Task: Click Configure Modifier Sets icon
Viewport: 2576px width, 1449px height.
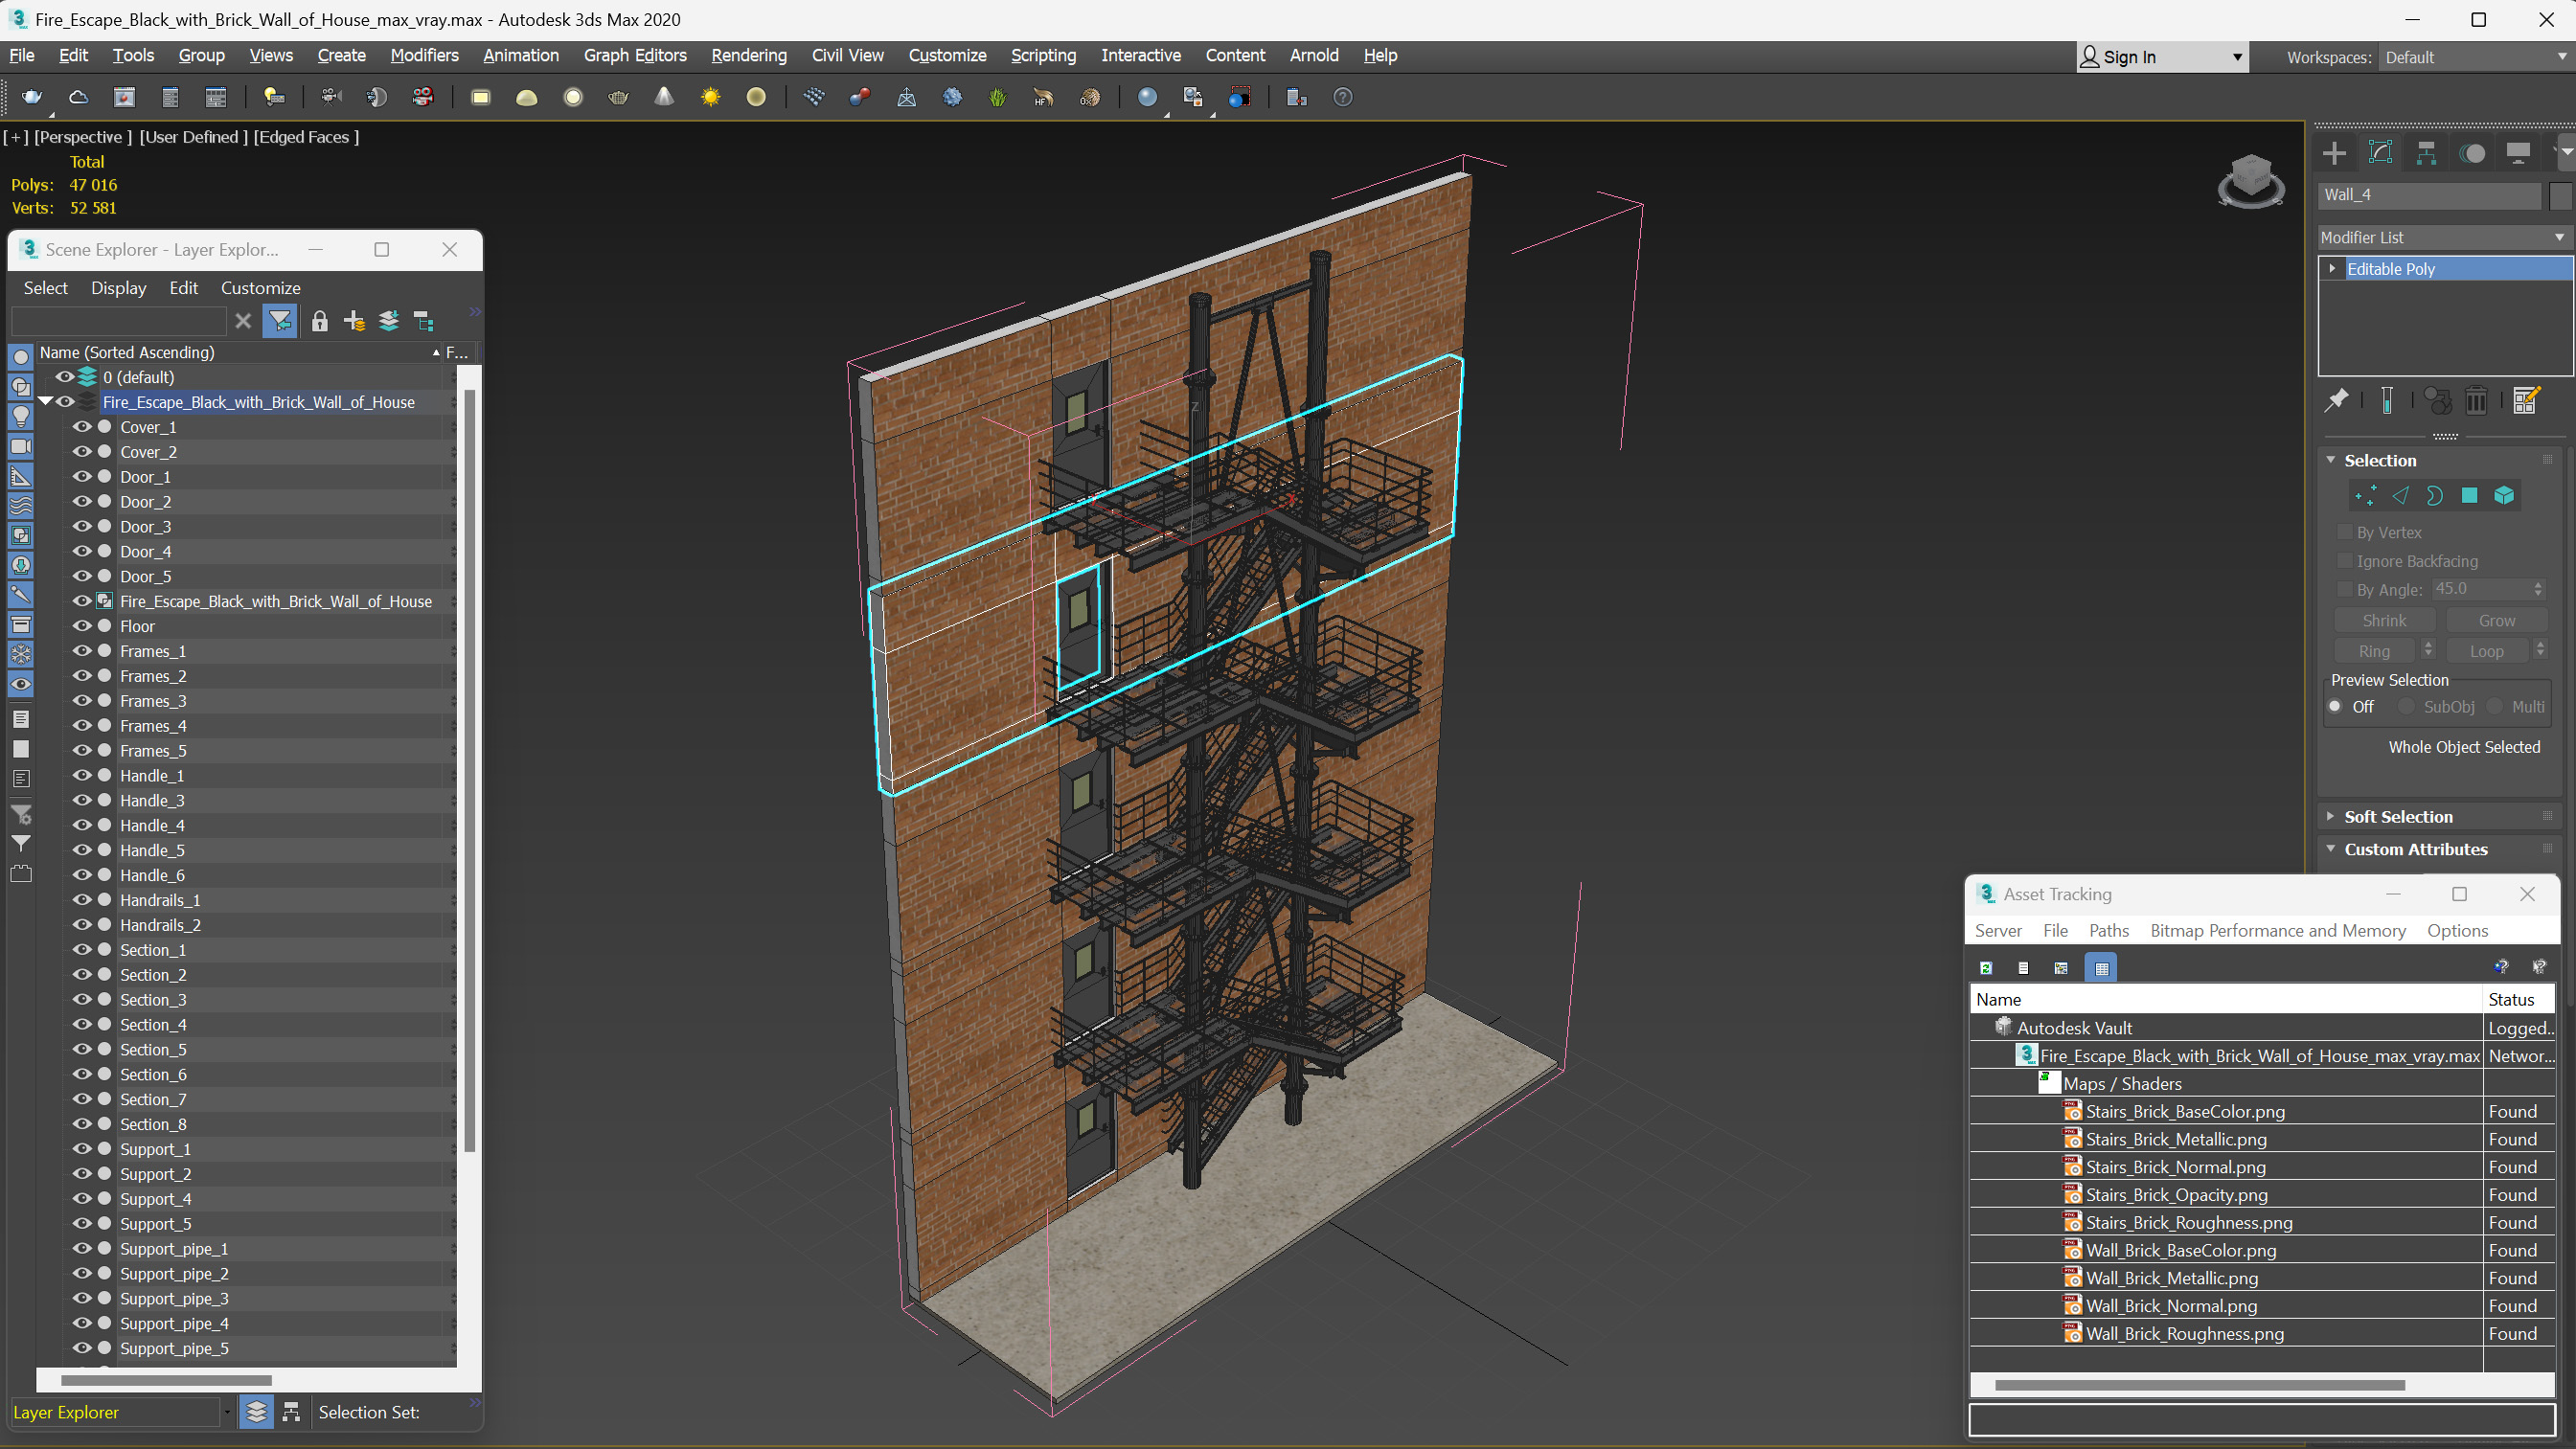Action: coord(2526,401)
